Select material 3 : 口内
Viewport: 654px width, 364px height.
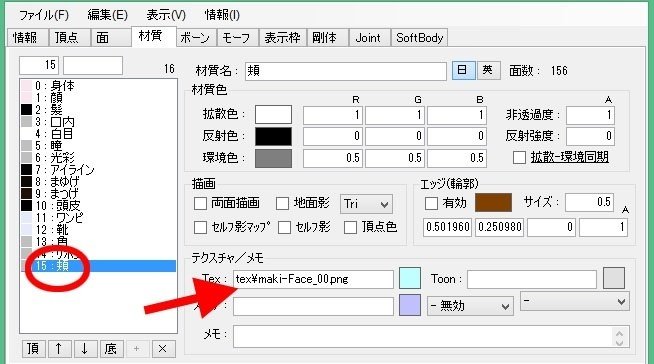tap(98, 122)
